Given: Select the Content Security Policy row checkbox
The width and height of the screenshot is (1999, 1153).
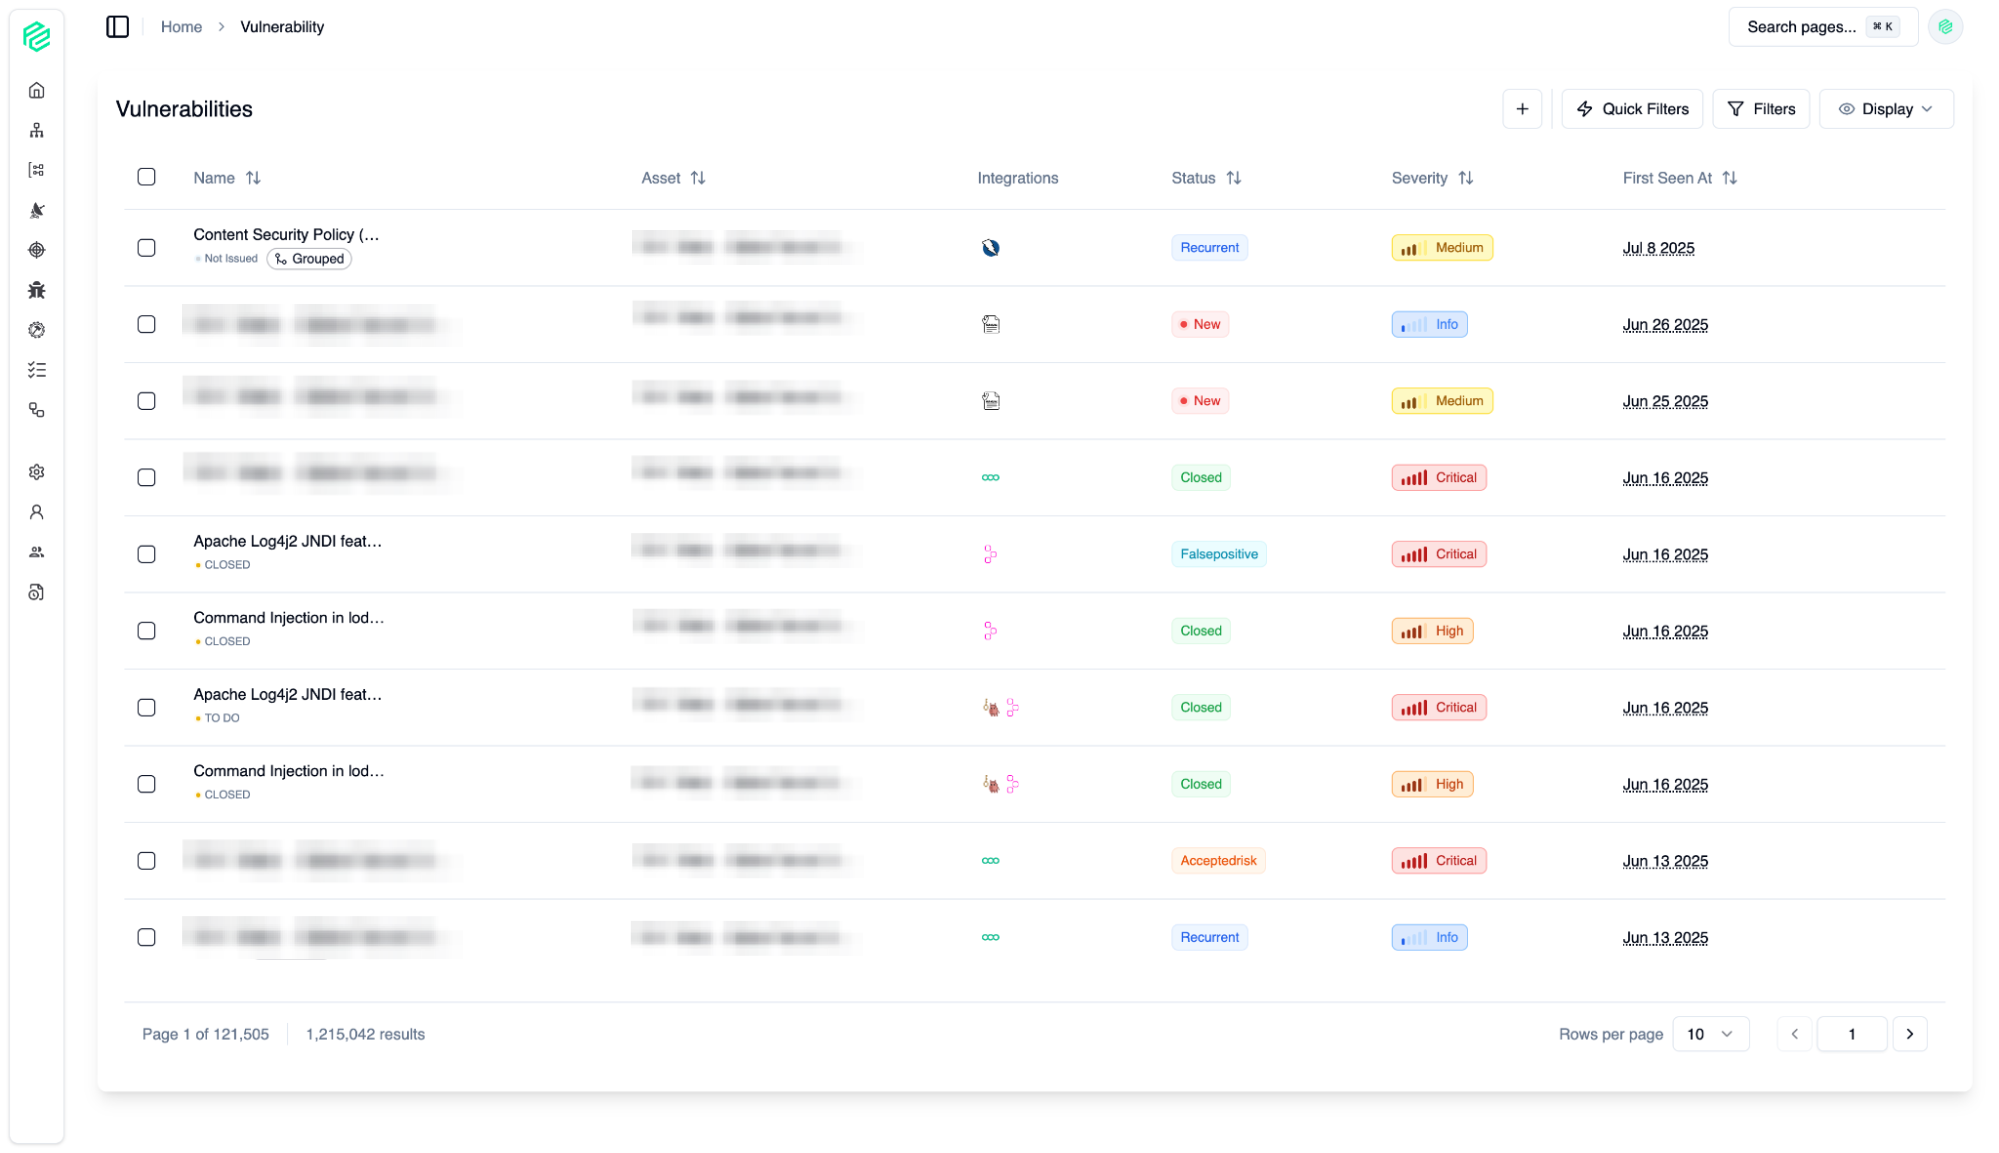Looking at the screenshot, I should (147, 247).
